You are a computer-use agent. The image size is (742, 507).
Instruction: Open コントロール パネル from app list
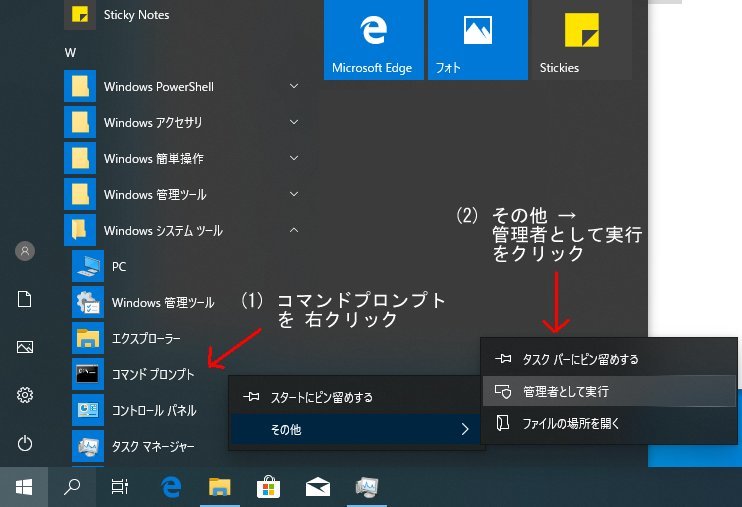[153, 410]
